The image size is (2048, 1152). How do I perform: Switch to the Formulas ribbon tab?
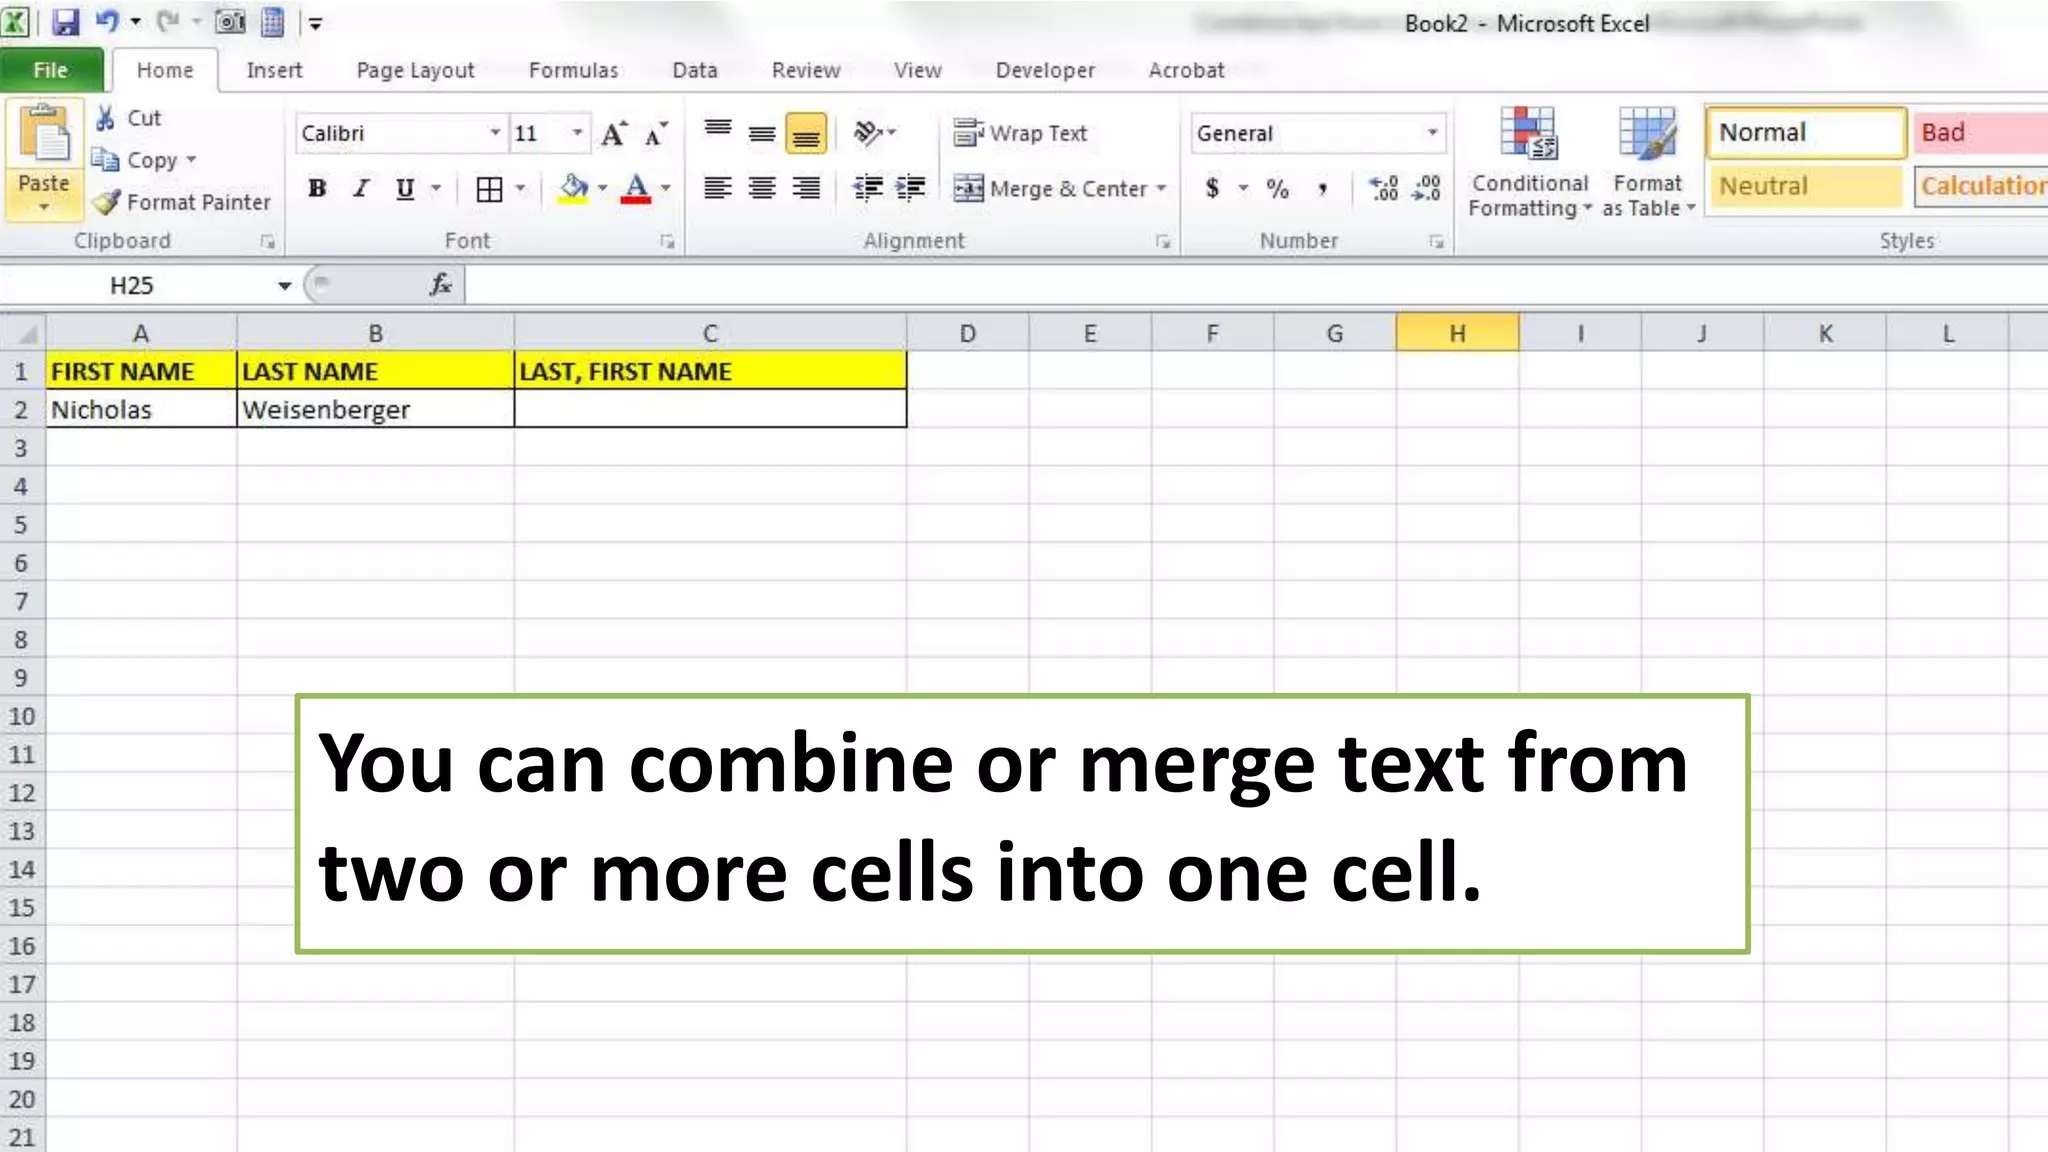[x=573, y=70]
